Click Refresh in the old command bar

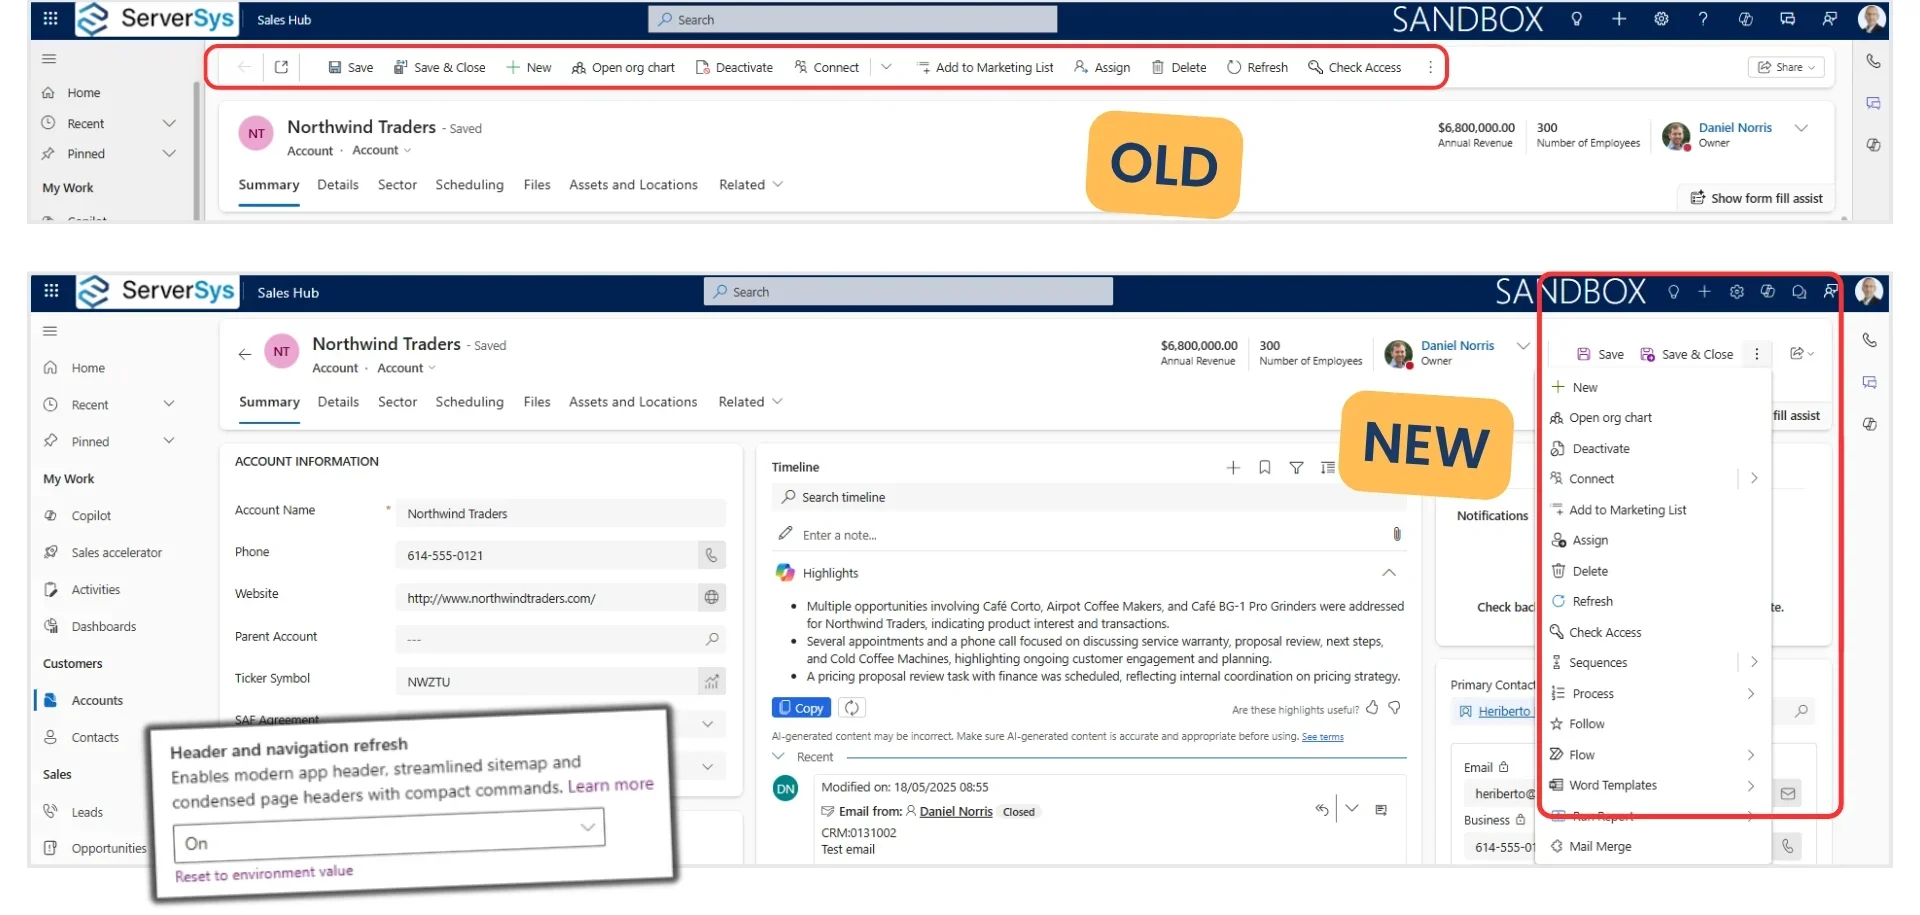(x=1258, y=68)
